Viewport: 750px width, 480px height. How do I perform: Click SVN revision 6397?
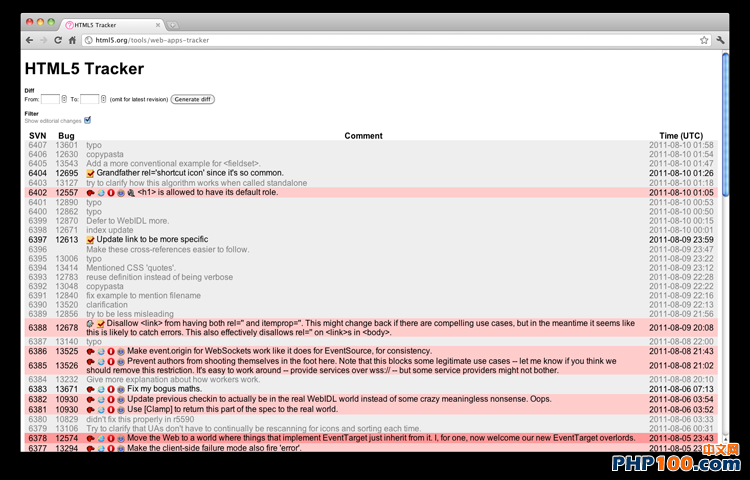(x=37, y=240)
